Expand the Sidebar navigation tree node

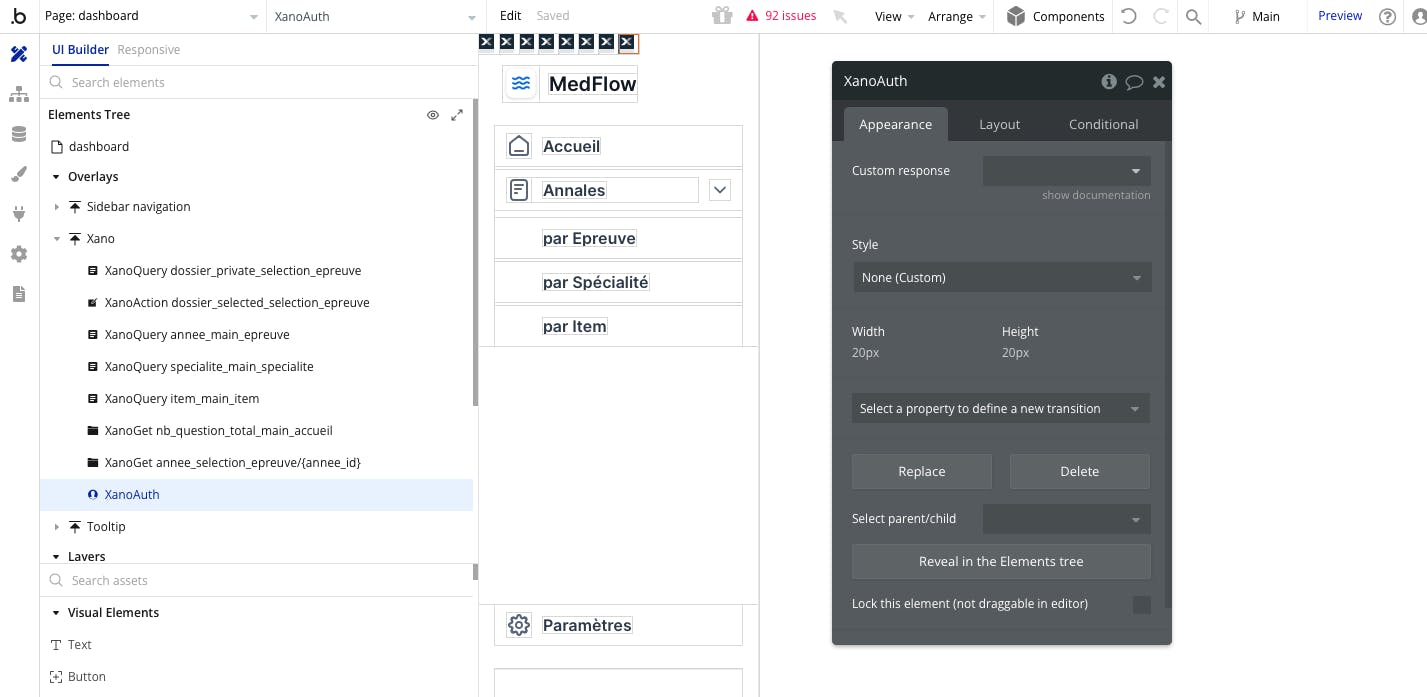57,207
